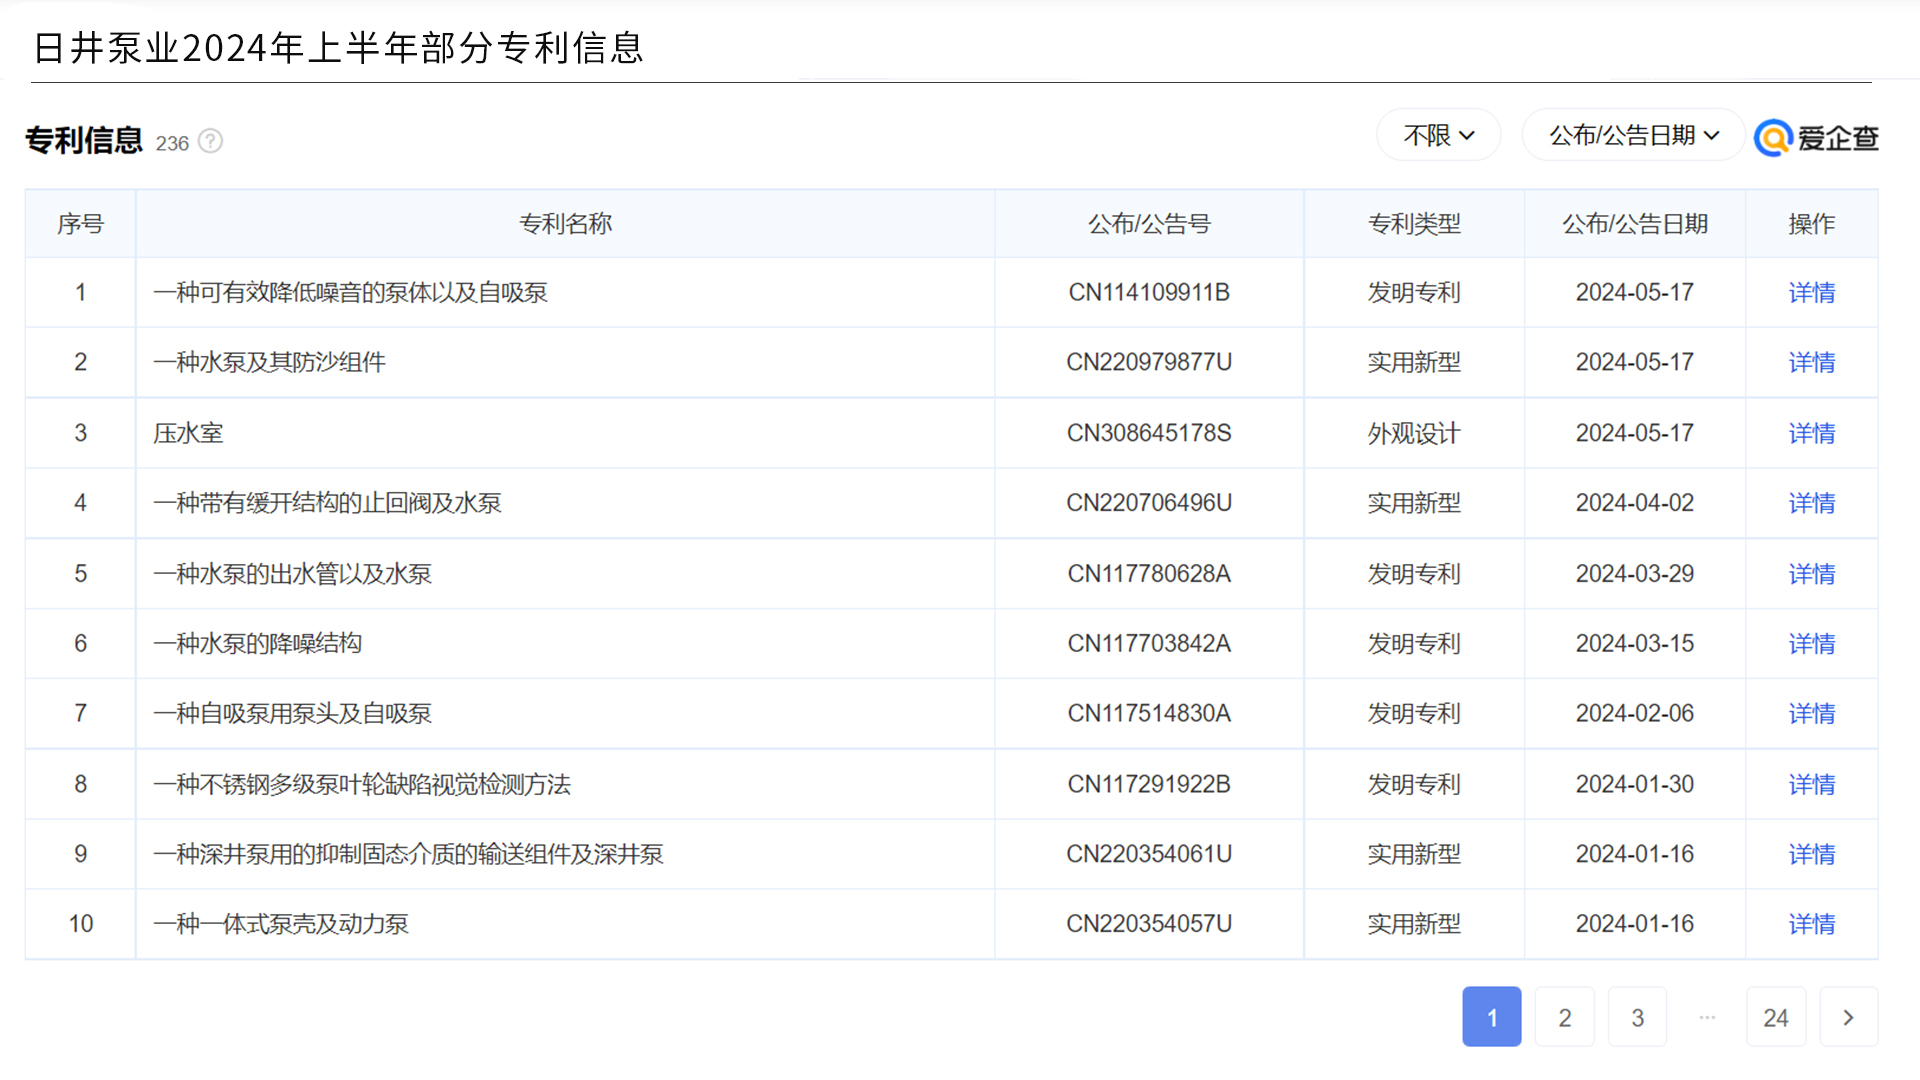This screenshot has height=1080, width=1920.
Task: Open 详情 for 压水室 patent
Action: click(1811, 433)
